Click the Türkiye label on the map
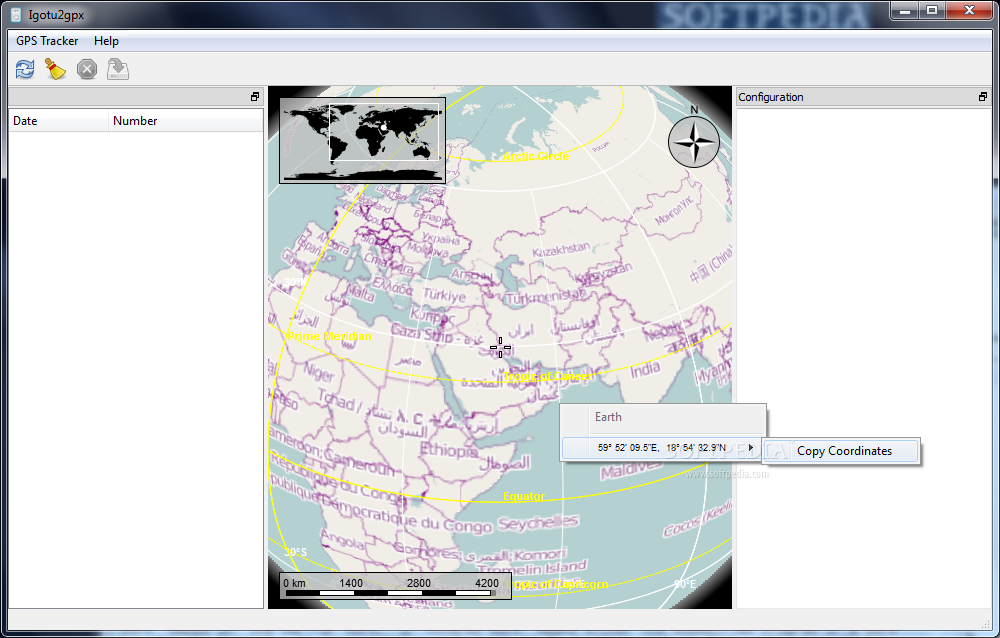The image size is (1000, 638). point(445,296)
